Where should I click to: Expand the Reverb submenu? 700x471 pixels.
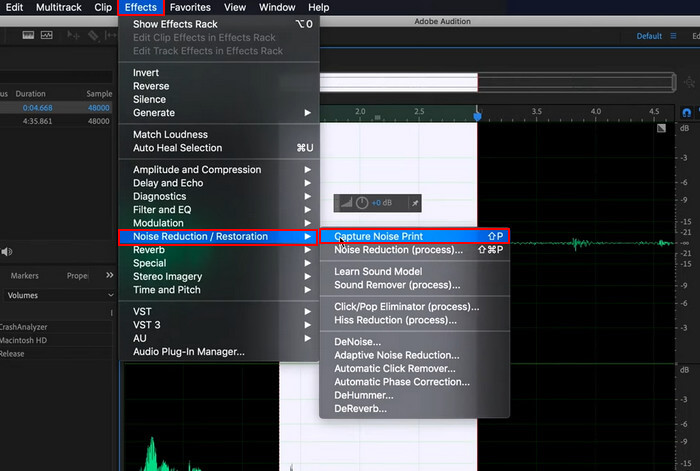click(x=219, y=250)
